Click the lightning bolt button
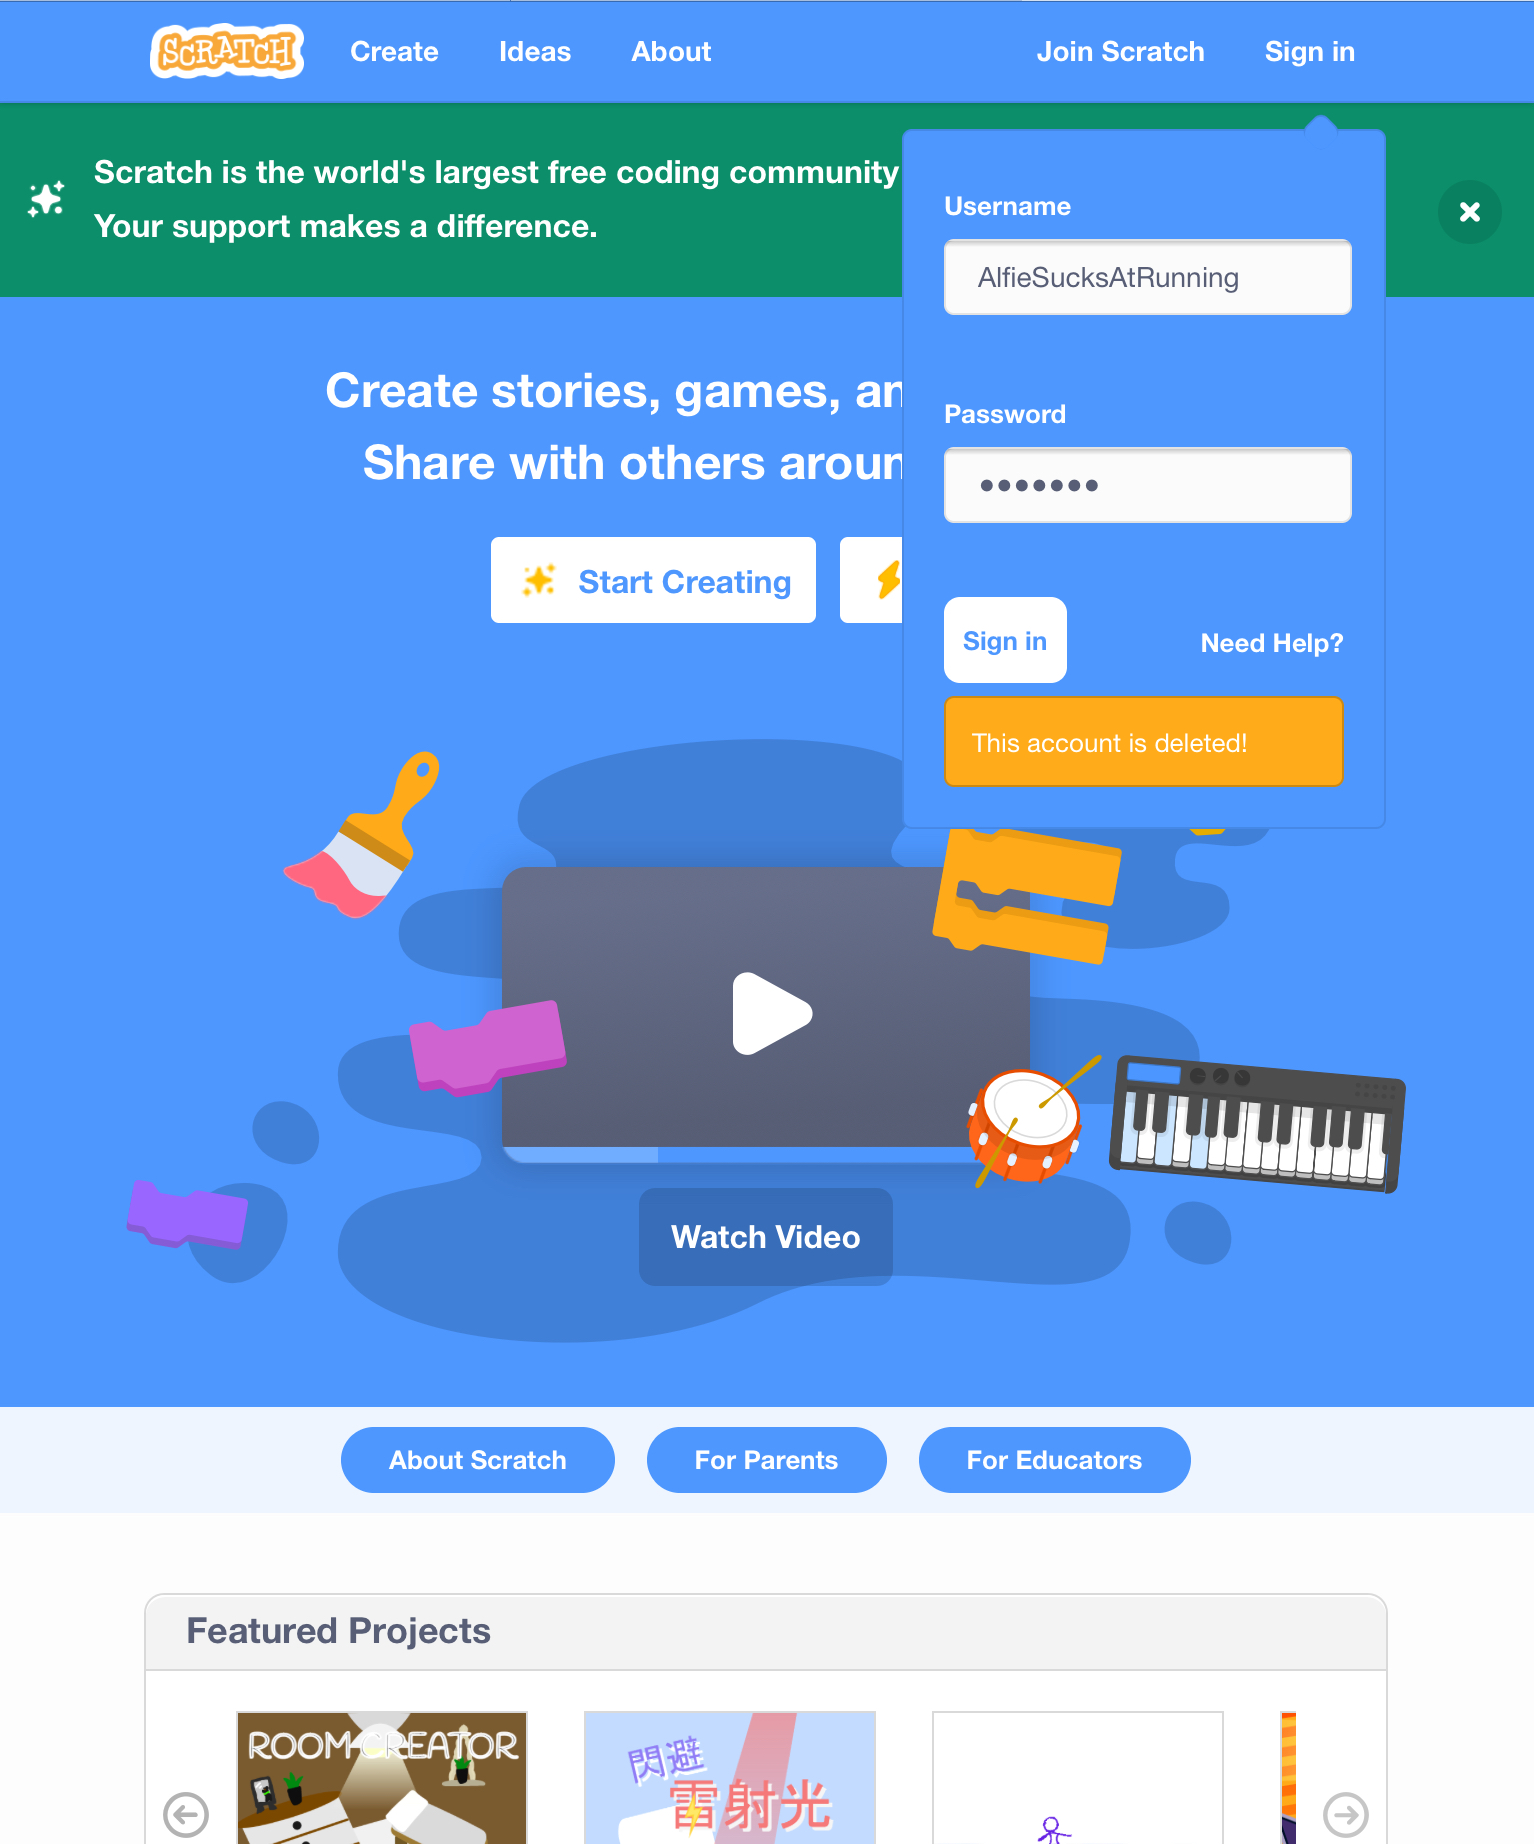1534x1844 pixels. (x=872, y=580)
